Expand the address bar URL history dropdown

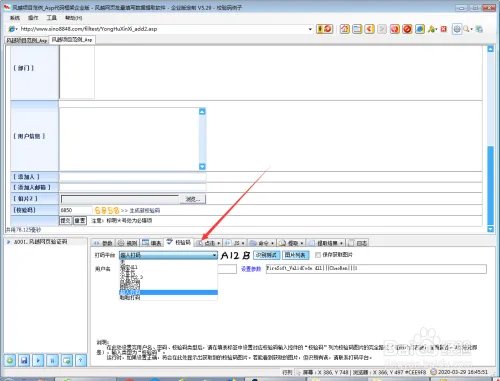(310, 29)
